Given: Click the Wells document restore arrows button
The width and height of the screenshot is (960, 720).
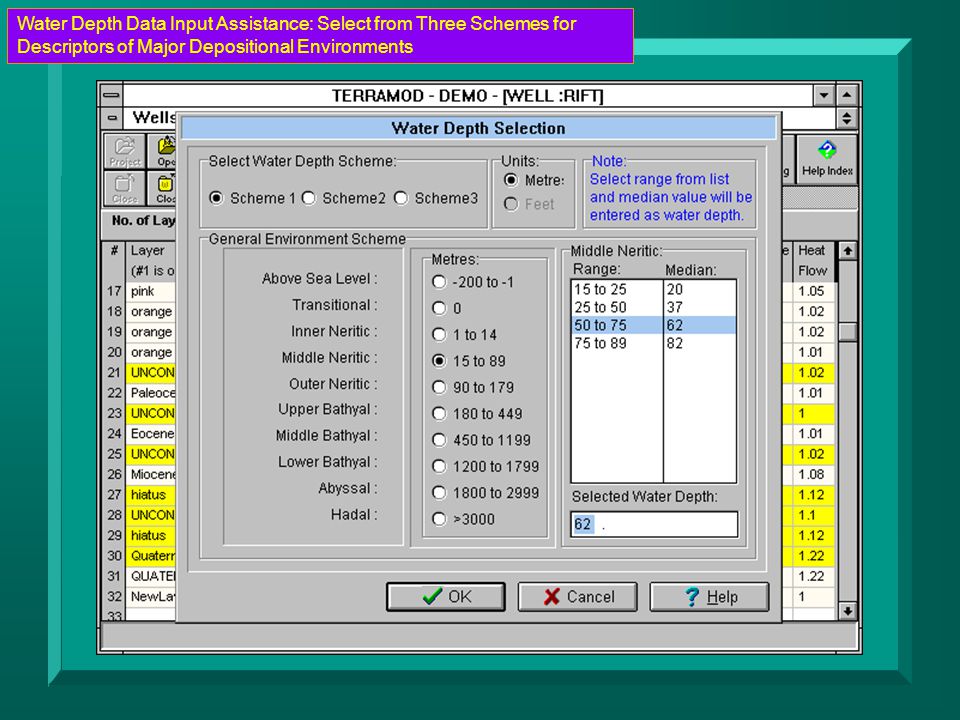Looking at the screenshot, I should click(x=847, y=118).
